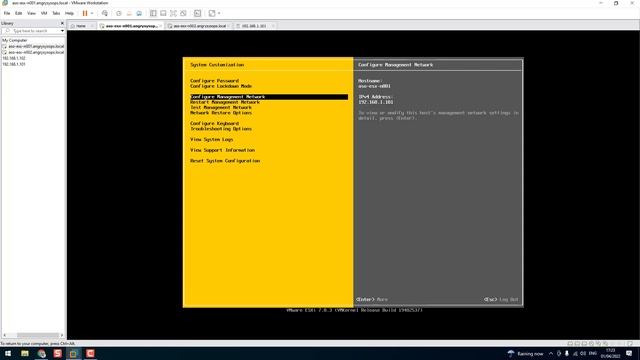Open the Edit menu
This screenshot has width=640, height=360.
tap(19, 13)
